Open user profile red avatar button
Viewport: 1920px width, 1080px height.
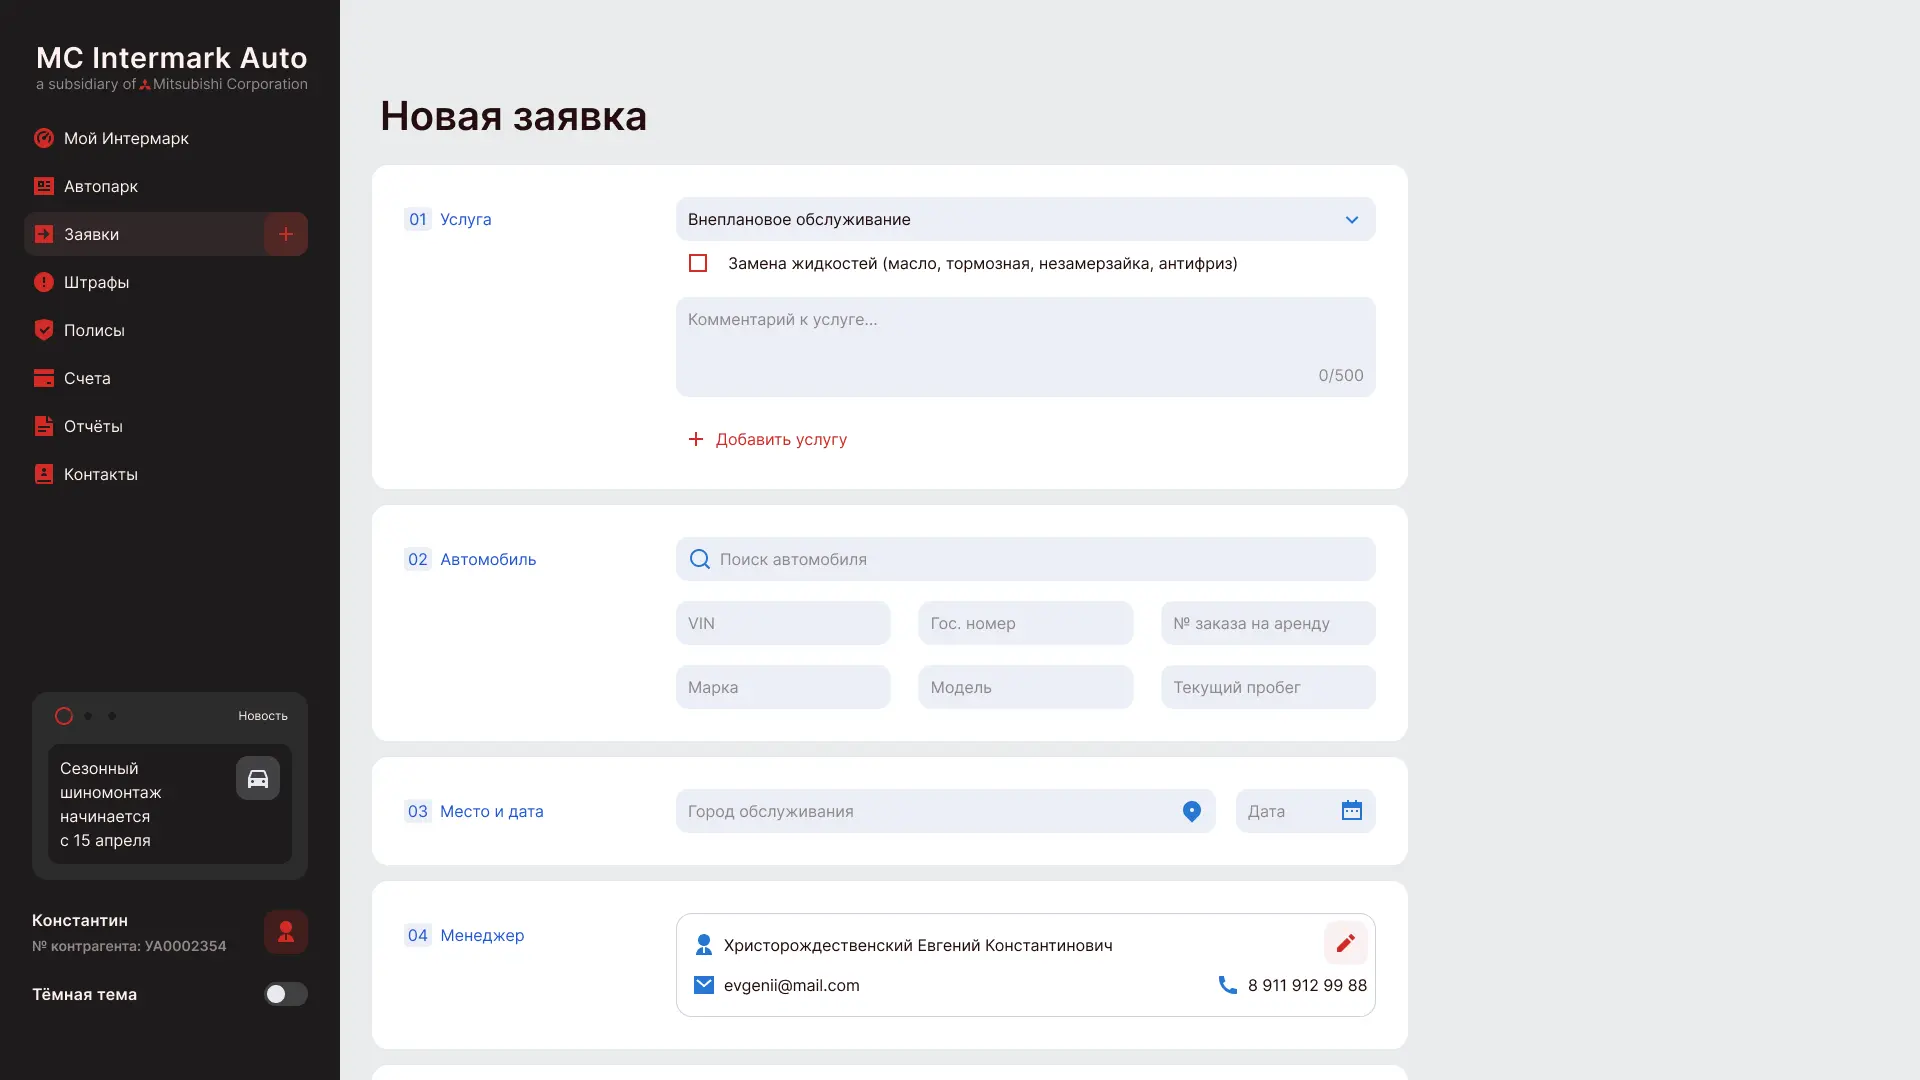tap(286, 932)
